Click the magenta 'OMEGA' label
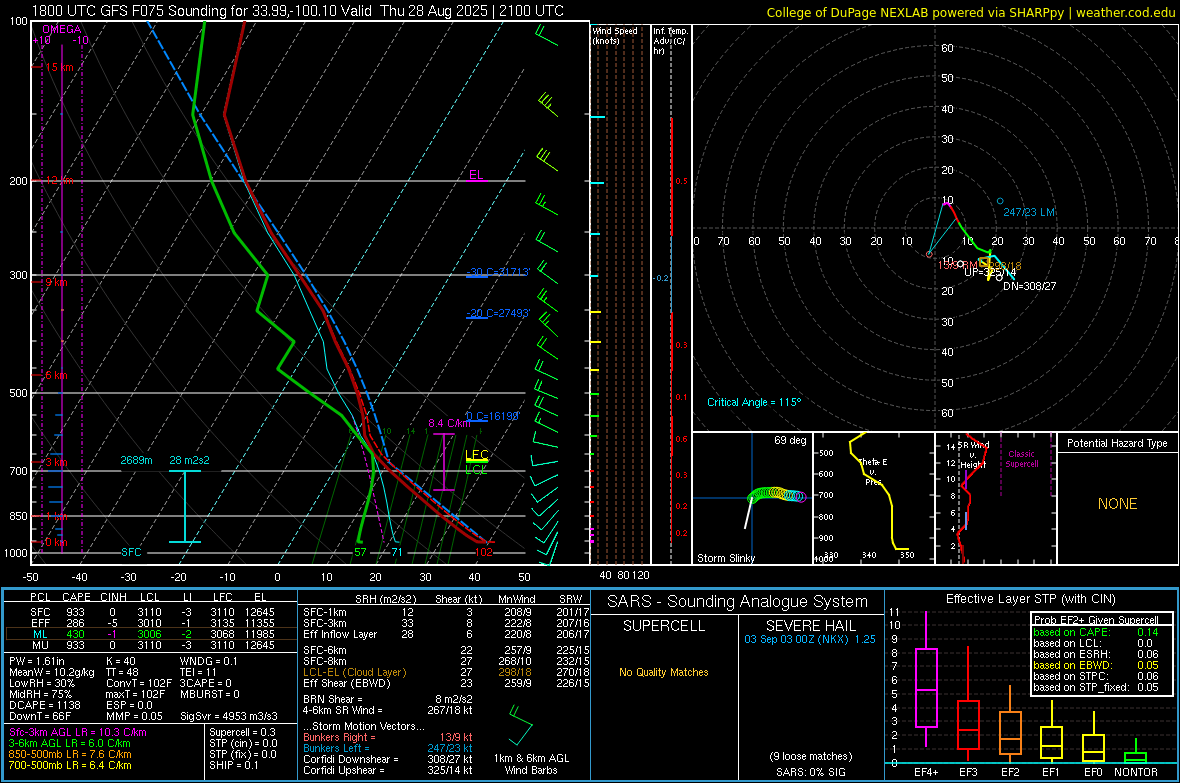The width and height of the screenshot is (1180, 783). (62, 29)
